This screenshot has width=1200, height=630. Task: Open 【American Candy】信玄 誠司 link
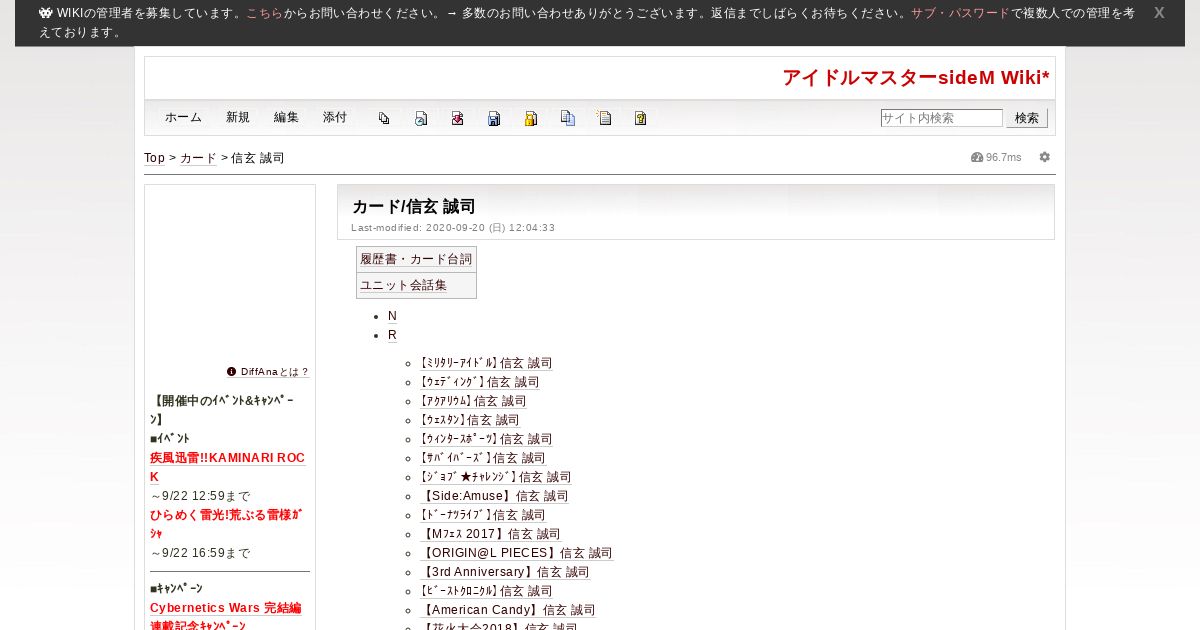point(507,611)
